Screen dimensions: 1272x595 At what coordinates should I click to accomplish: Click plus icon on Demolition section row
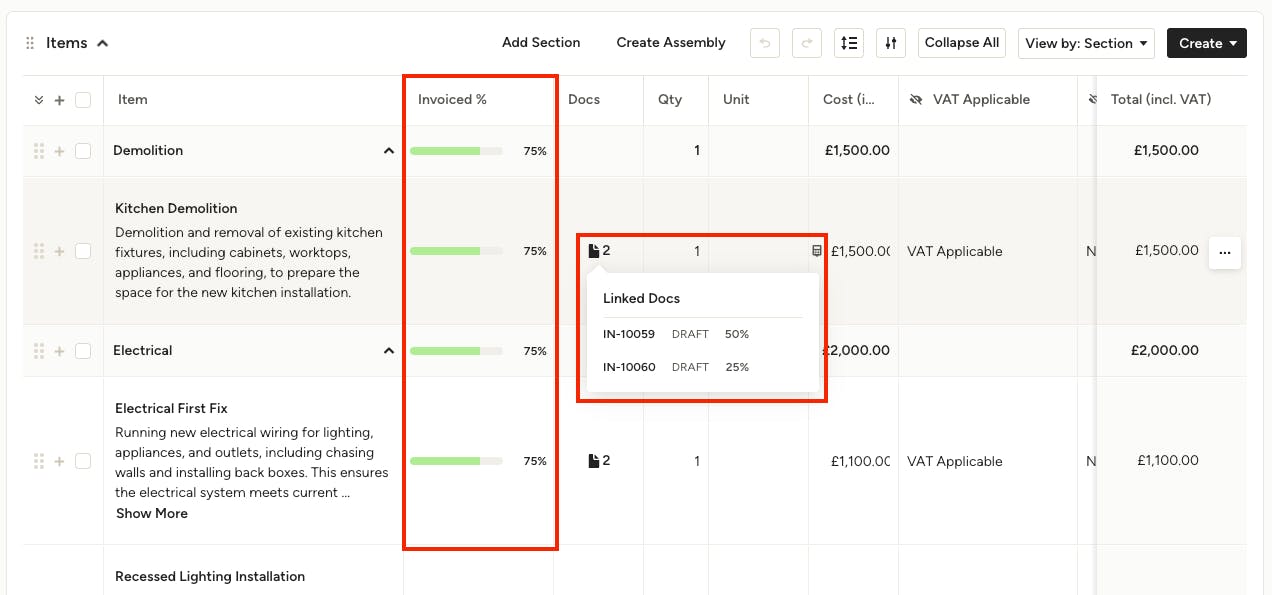[x=59, y=151]
